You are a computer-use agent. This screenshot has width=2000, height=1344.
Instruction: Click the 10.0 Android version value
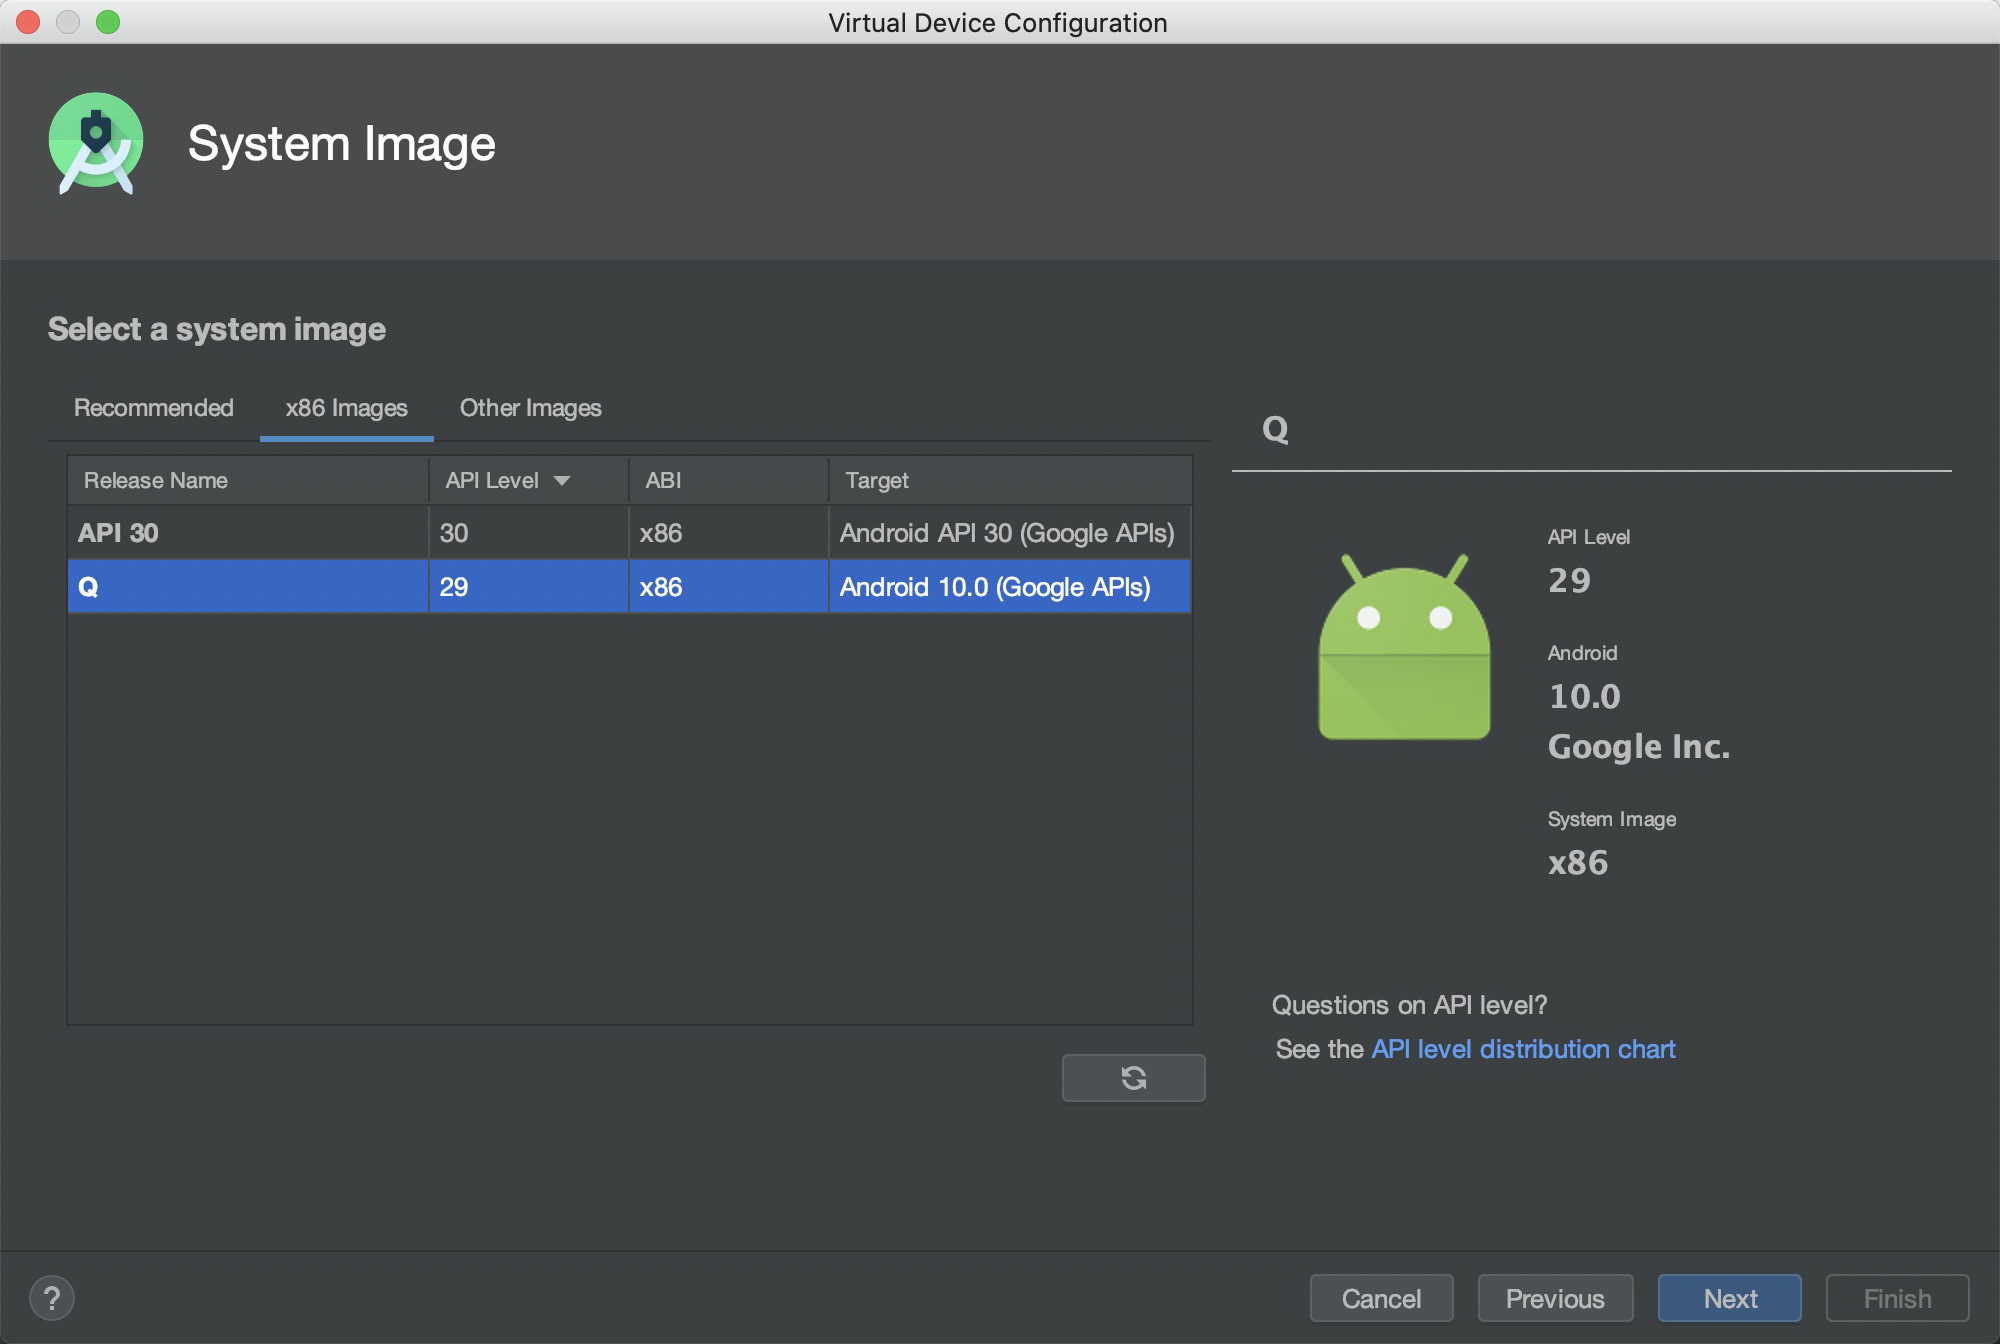click(x=1585, y=696)
